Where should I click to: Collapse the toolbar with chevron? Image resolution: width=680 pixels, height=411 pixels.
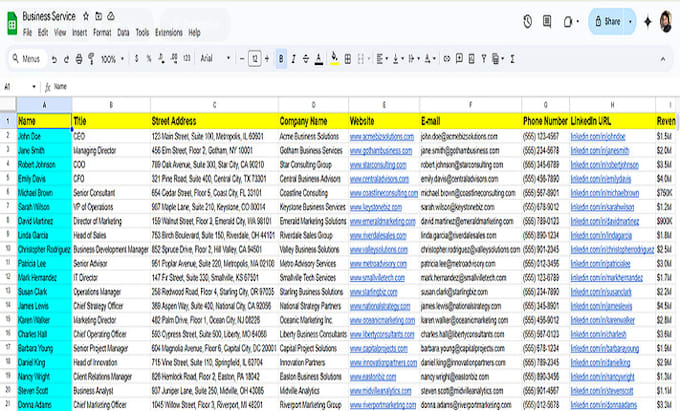(x=663, y=59)
